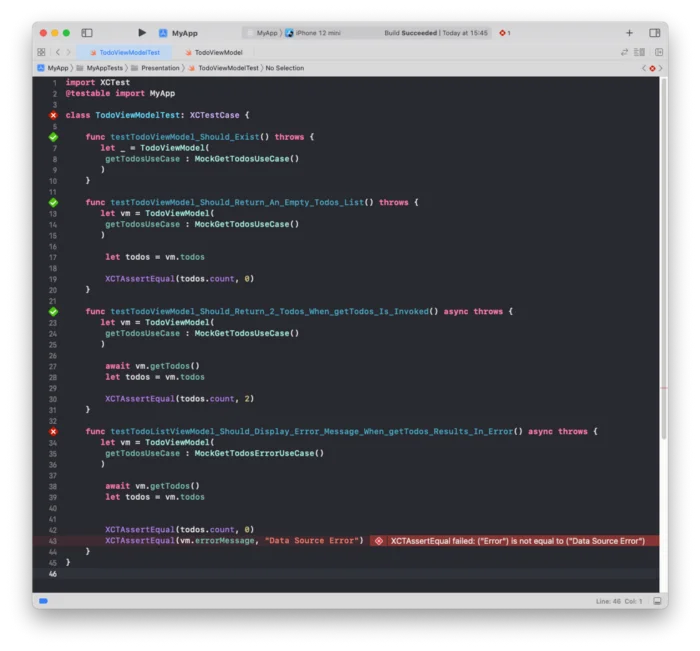Go back in editor history
The width and height of the screenshot is (700, 651).
click(x=58, y=52)
